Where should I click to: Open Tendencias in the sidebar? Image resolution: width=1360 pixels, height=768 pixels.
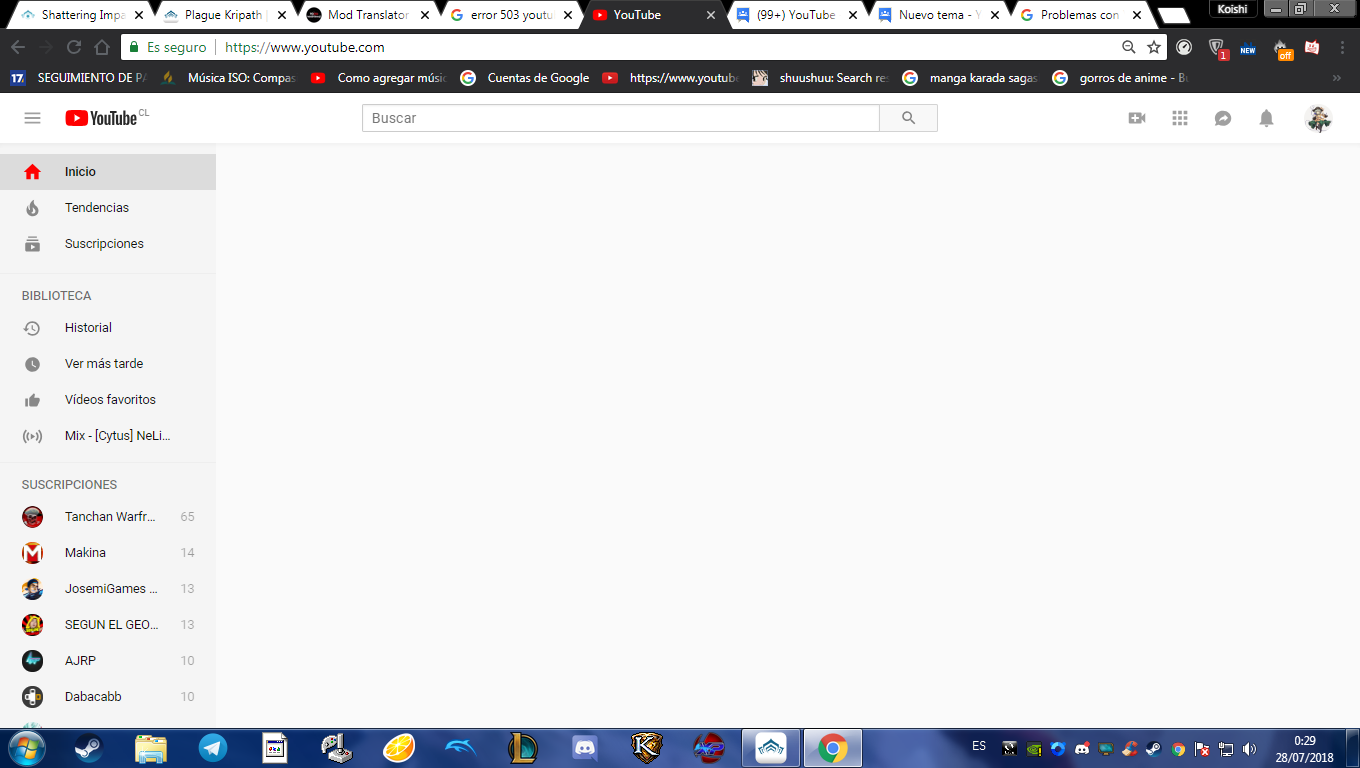[x=108, y=208]
